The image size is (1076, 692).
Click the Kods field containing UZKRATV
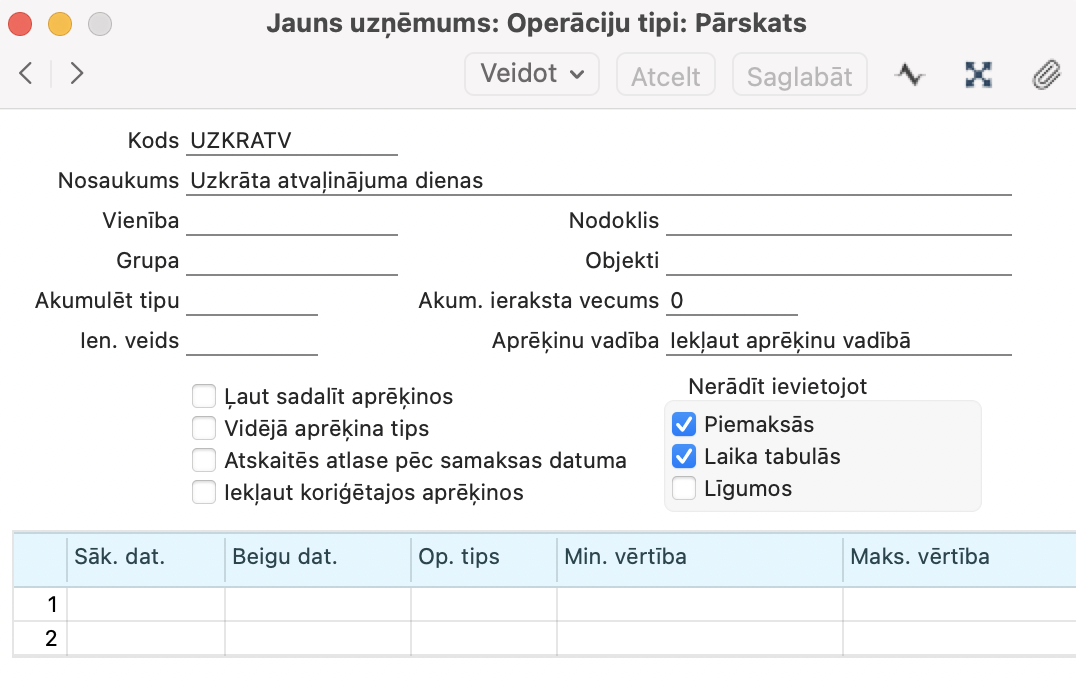click(x=292, y=142)
